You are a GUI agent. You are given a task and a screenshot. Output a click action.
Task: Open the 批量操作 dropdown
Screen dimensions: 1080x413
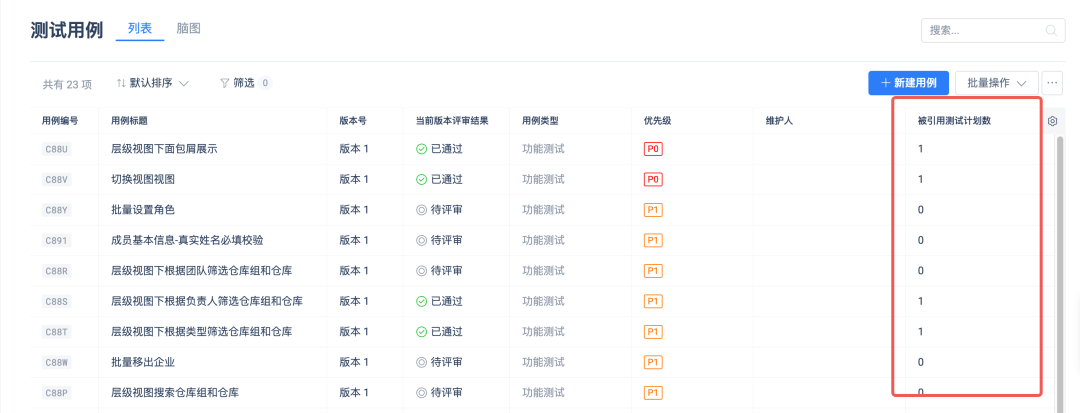coord(996,83)
